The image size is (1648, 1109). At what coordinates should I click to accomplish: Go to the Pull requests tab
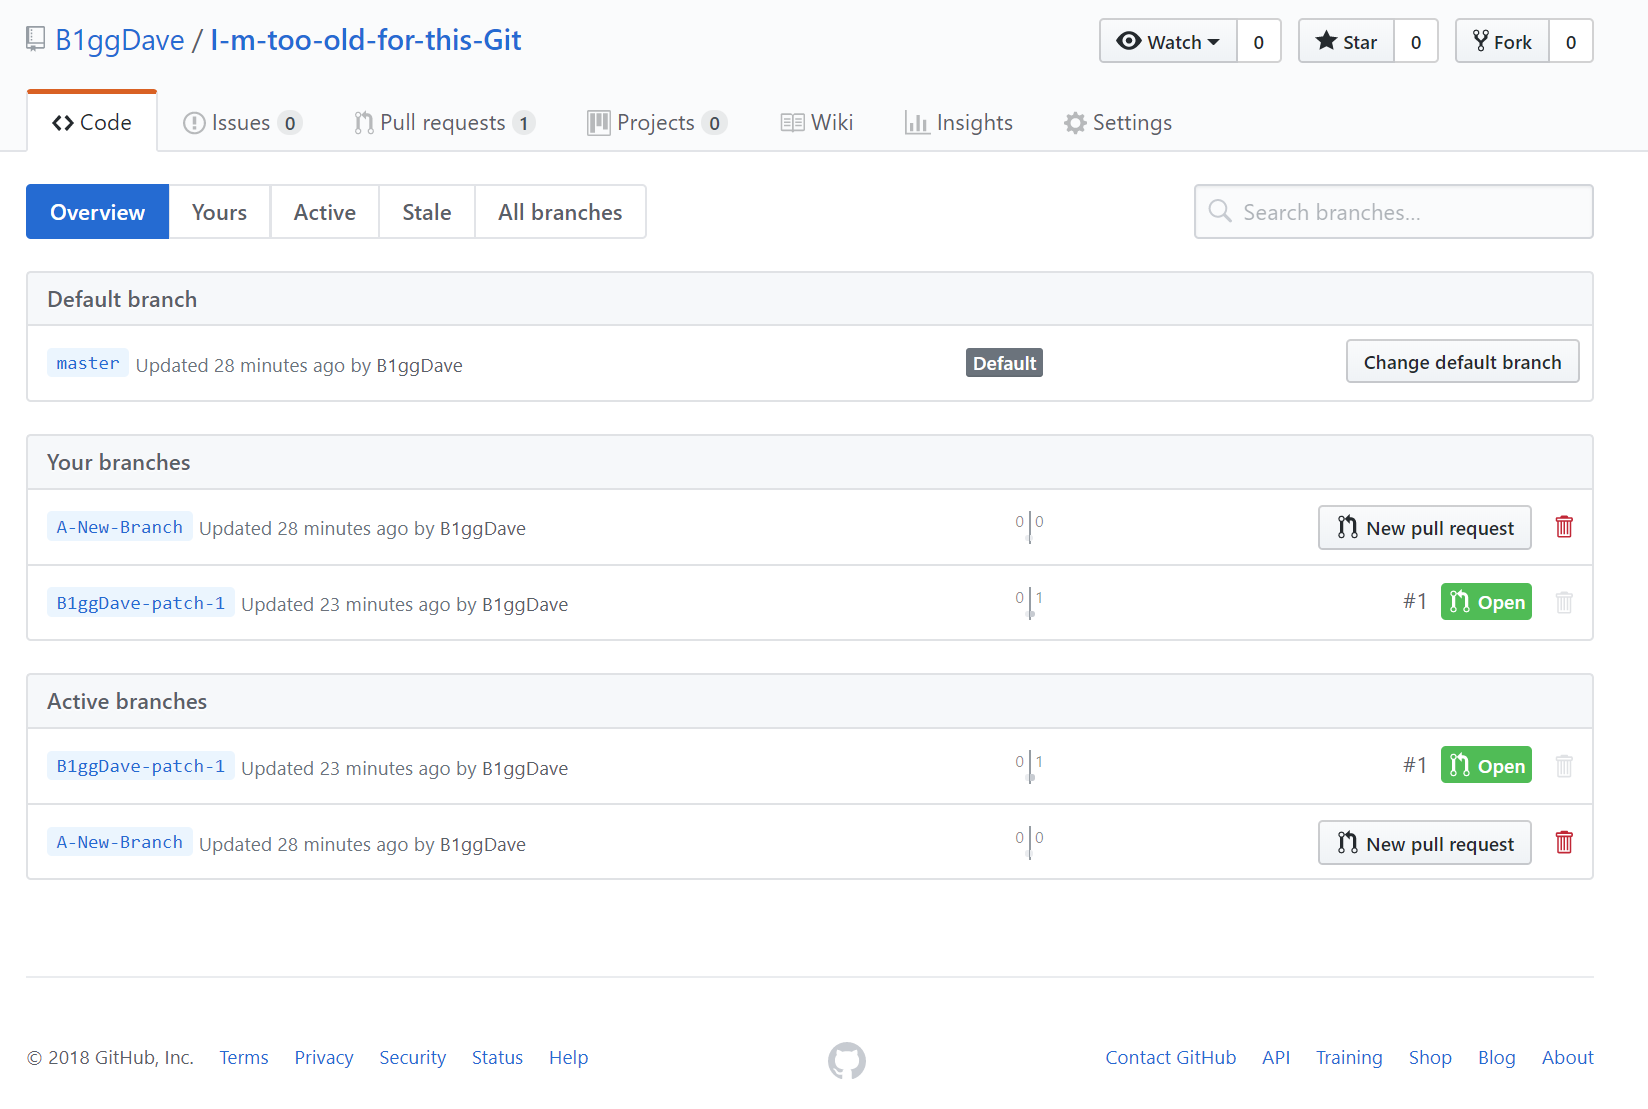tap(444, 122)
